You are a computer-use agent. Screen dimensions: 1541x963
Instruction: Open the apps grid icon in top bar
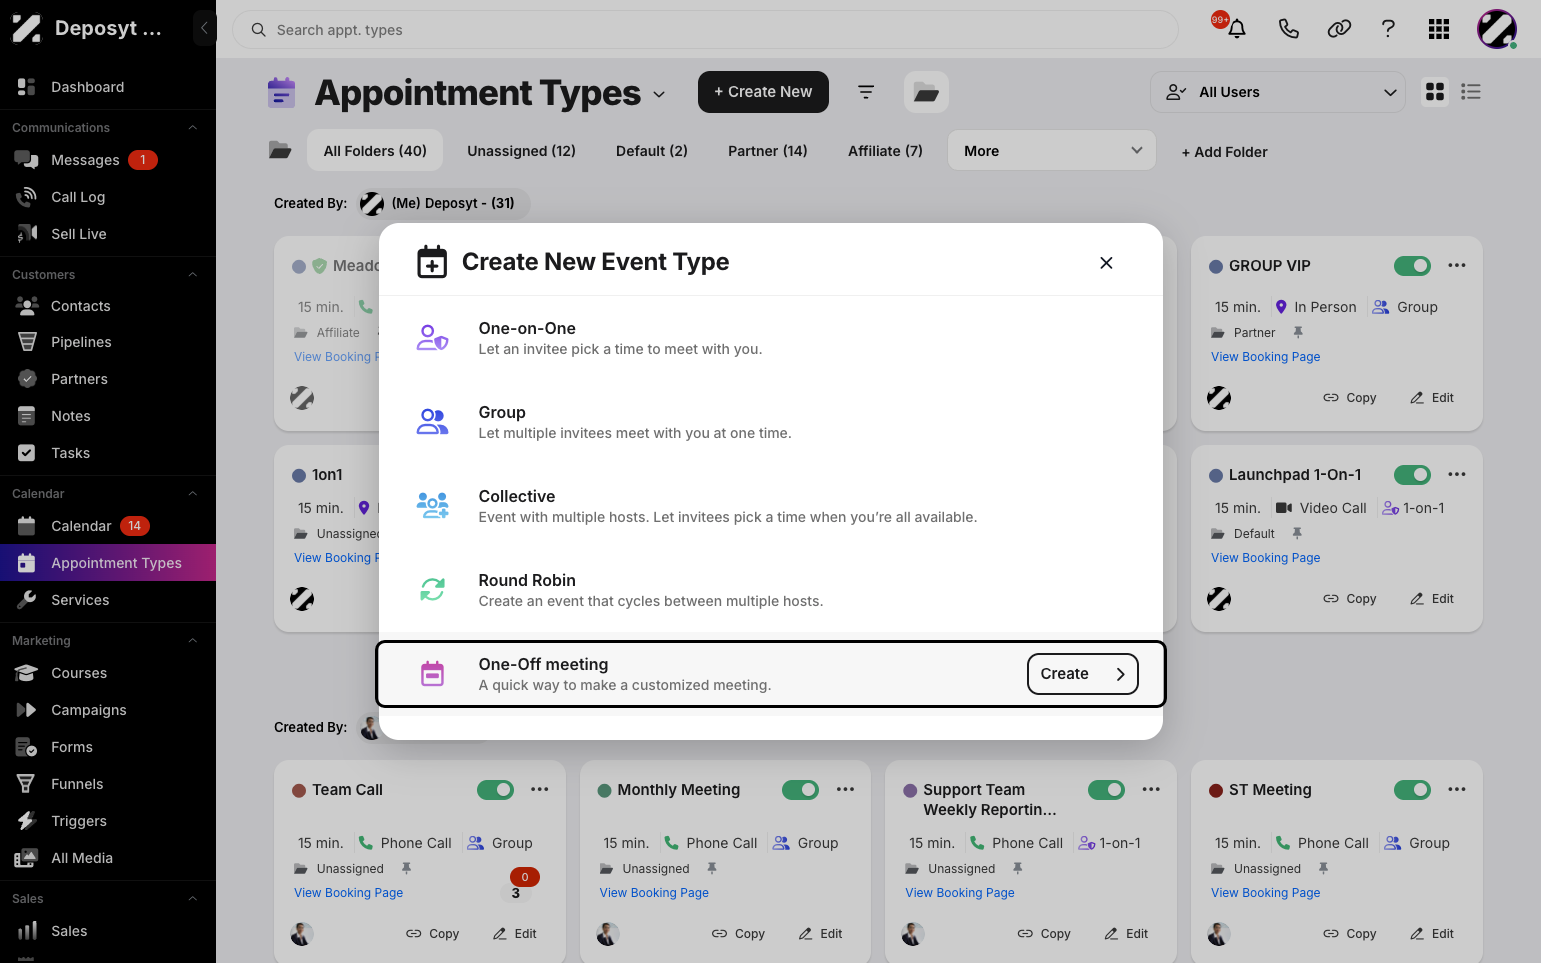point(1439,29)
